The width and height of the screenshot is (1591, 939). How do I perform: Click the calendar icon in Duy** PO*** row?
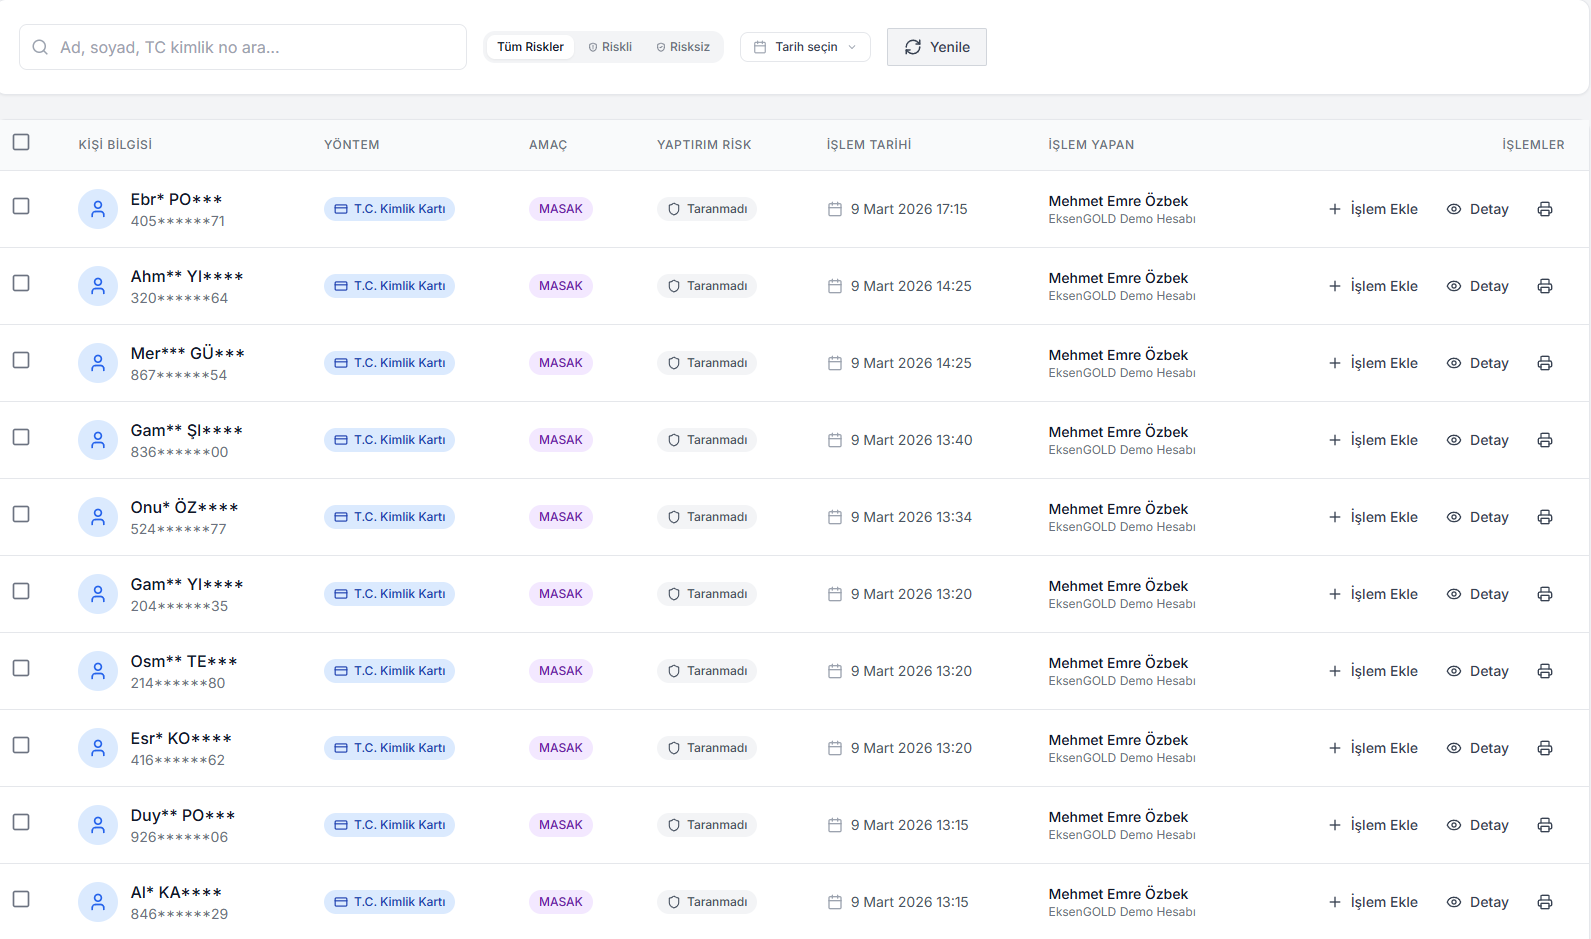pos(834,825)
